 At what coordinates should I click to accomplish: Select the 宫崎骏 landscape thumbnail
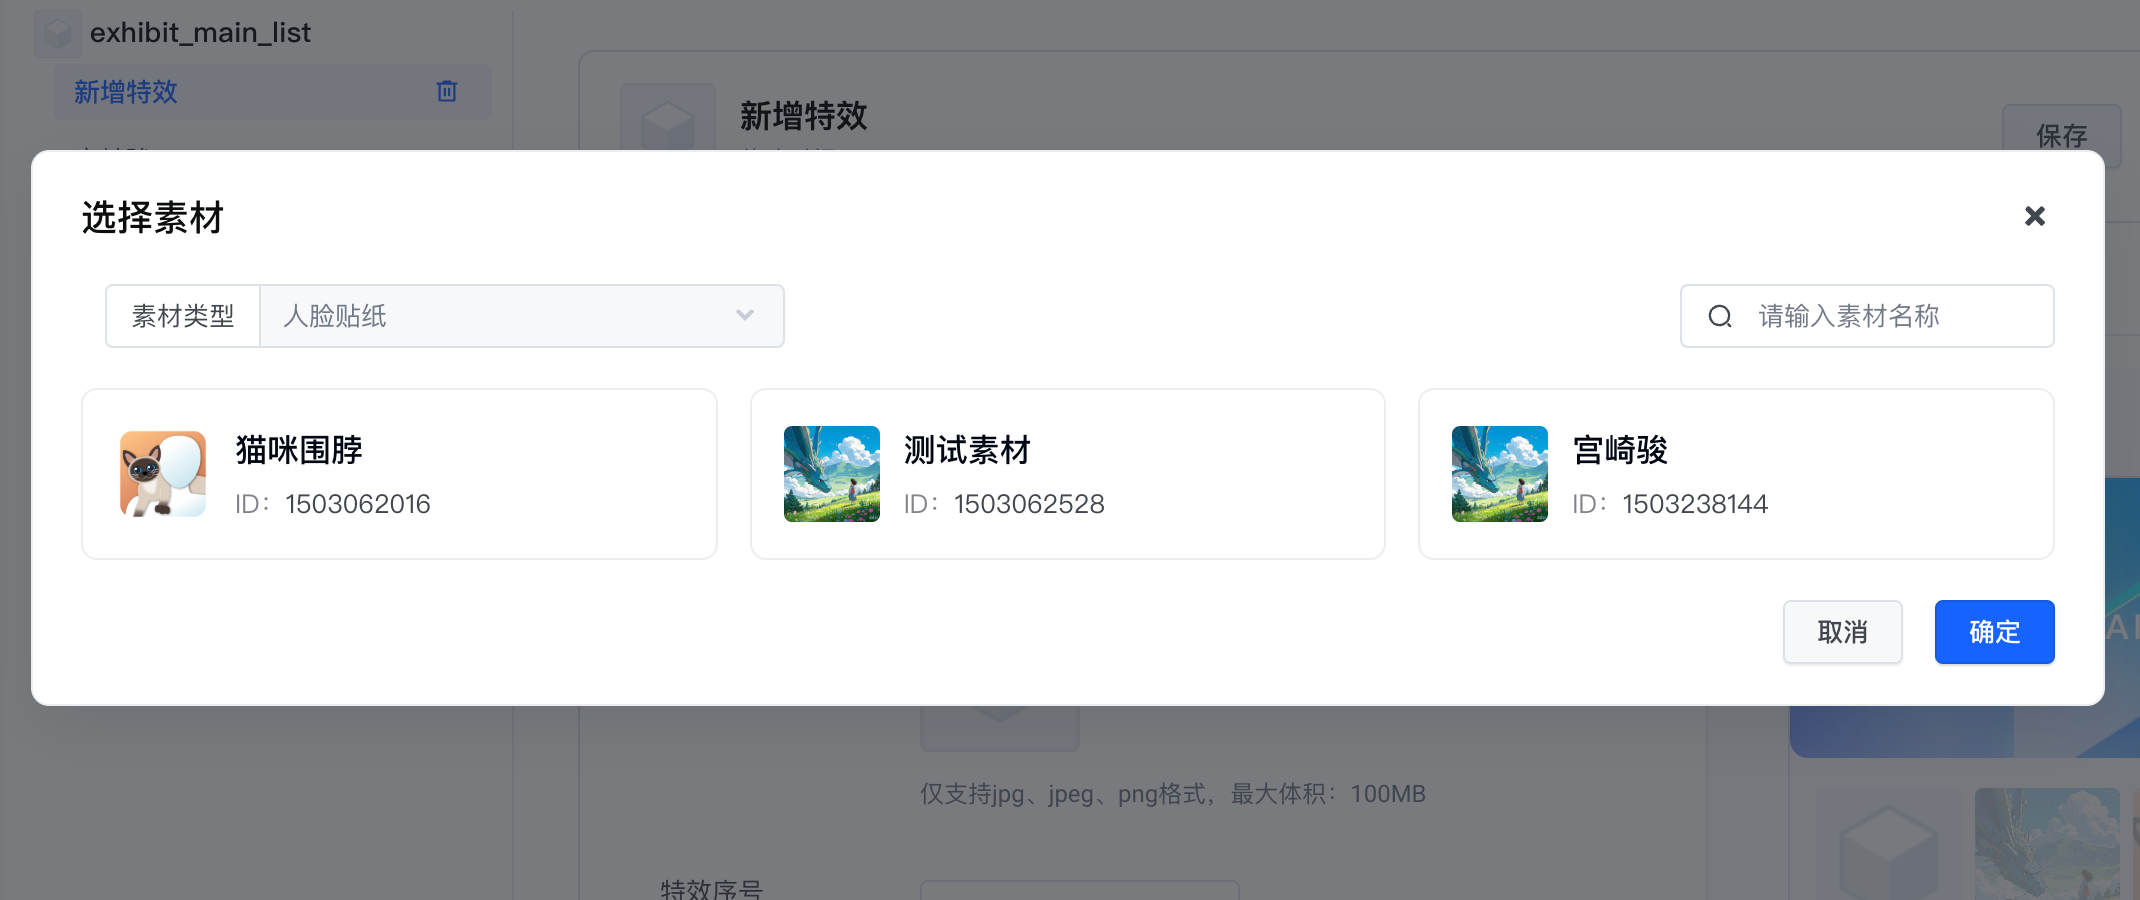pyautogui.click(x=1499, y=474)
